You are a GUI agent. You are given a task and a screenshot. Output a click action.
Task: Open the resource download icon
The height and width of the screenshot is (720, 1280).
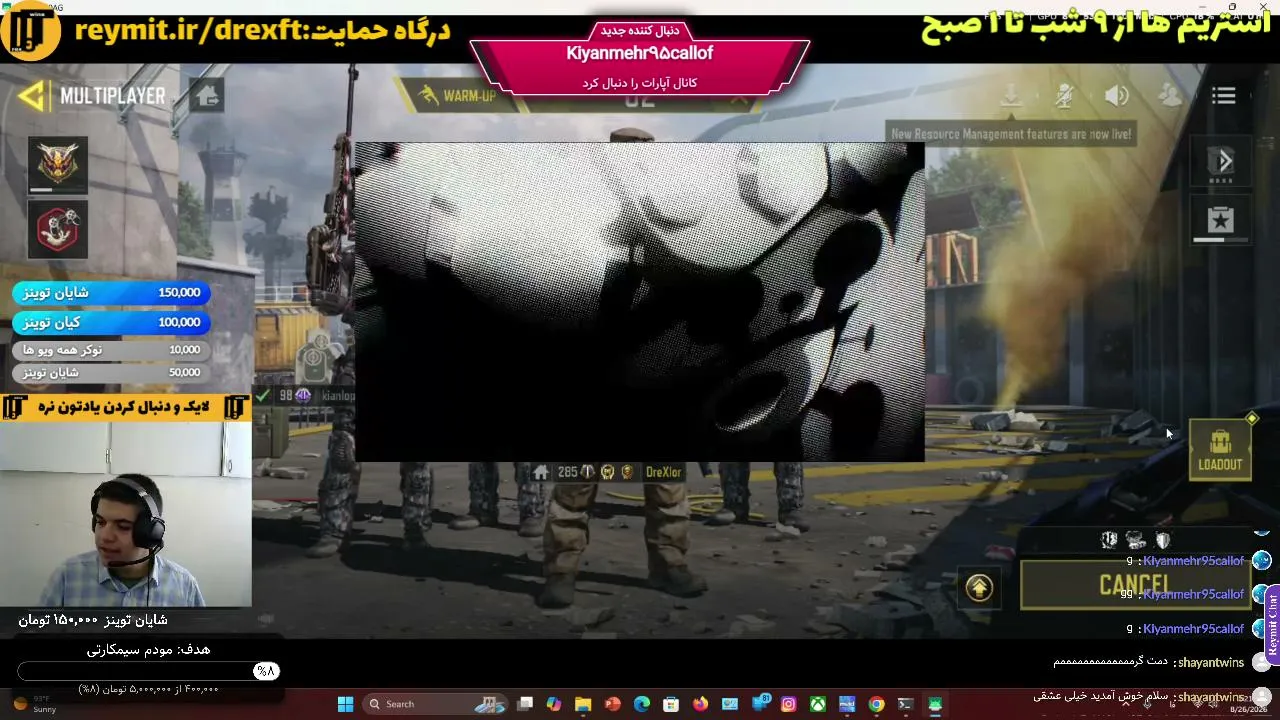tap(1011, 96)
